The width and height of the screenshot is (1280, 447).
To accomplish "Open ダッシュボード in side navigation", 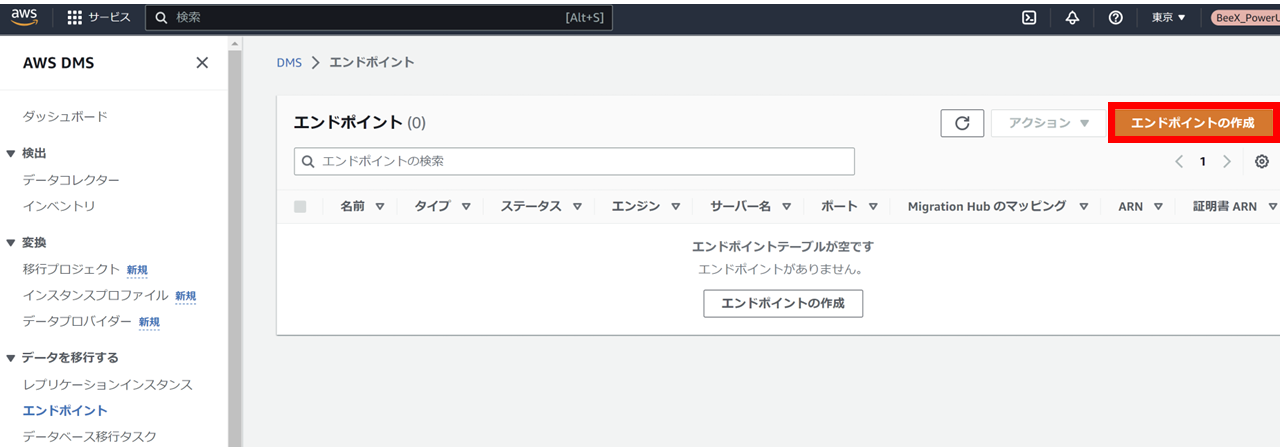I will [x=65, y=117].
